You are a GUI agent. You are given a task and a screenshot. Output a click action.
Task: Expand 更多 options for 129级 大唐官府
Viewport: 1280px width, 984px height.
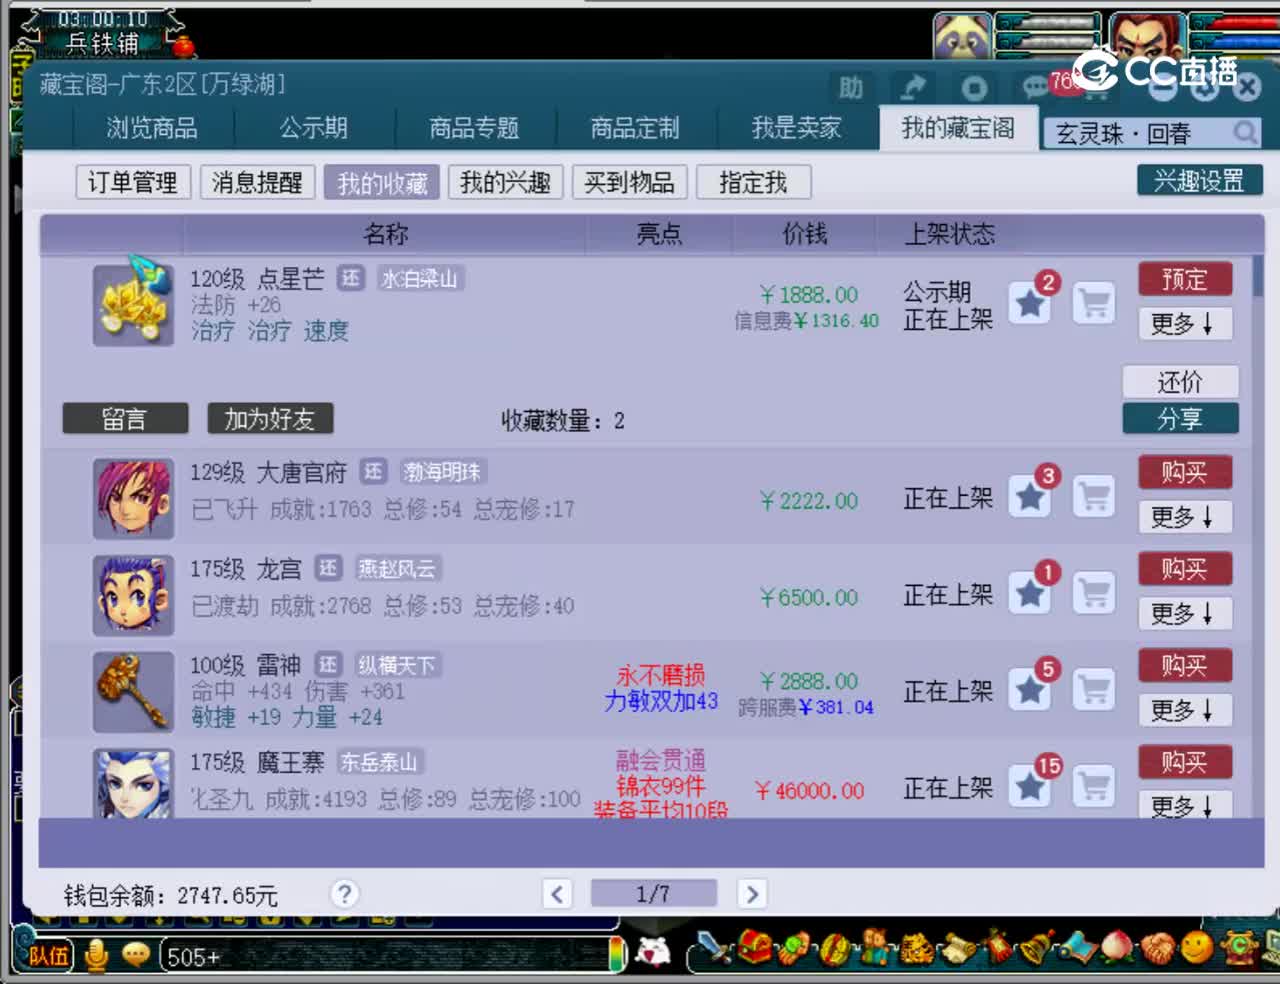click(x=1184, y=517)
